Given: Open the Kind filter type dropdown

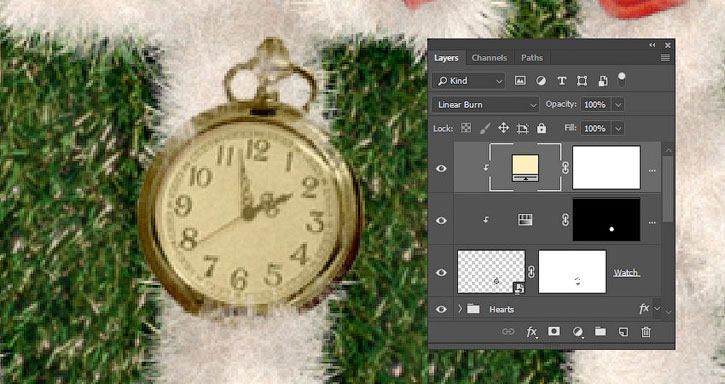Looking at the screenshot, I should (x=469, y=81).
